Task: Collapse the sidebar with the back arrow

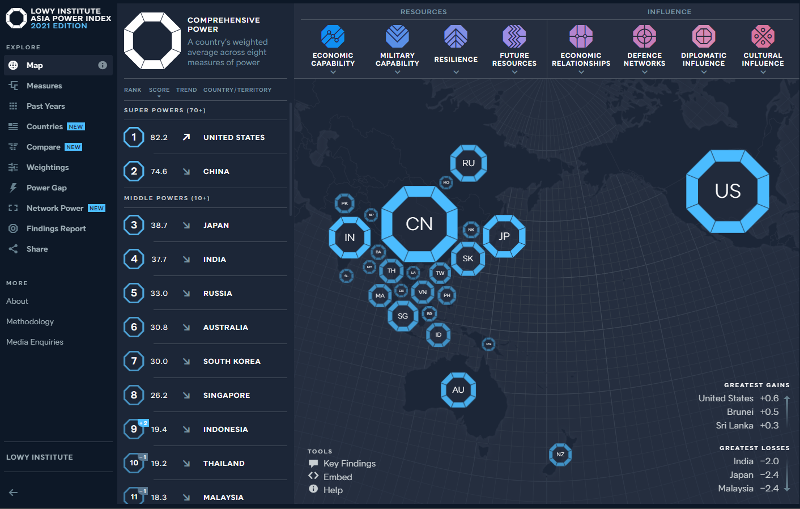Action: coord(13,492)
